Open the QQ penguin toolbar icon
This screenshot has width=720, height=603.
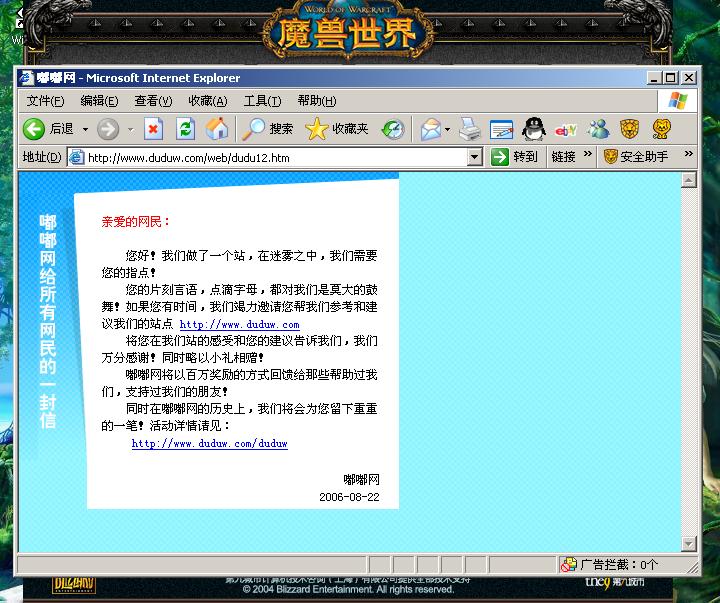coord(534,129)
